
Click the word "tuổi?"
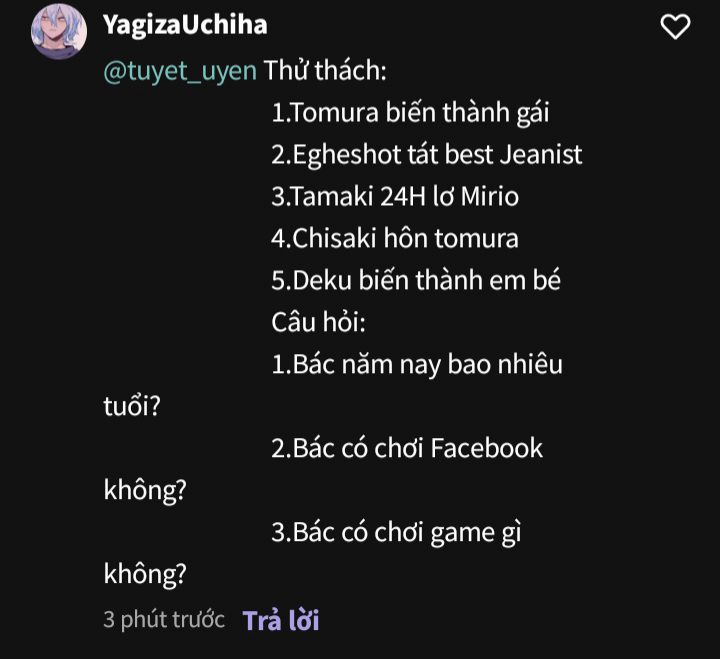click(132, 406)
